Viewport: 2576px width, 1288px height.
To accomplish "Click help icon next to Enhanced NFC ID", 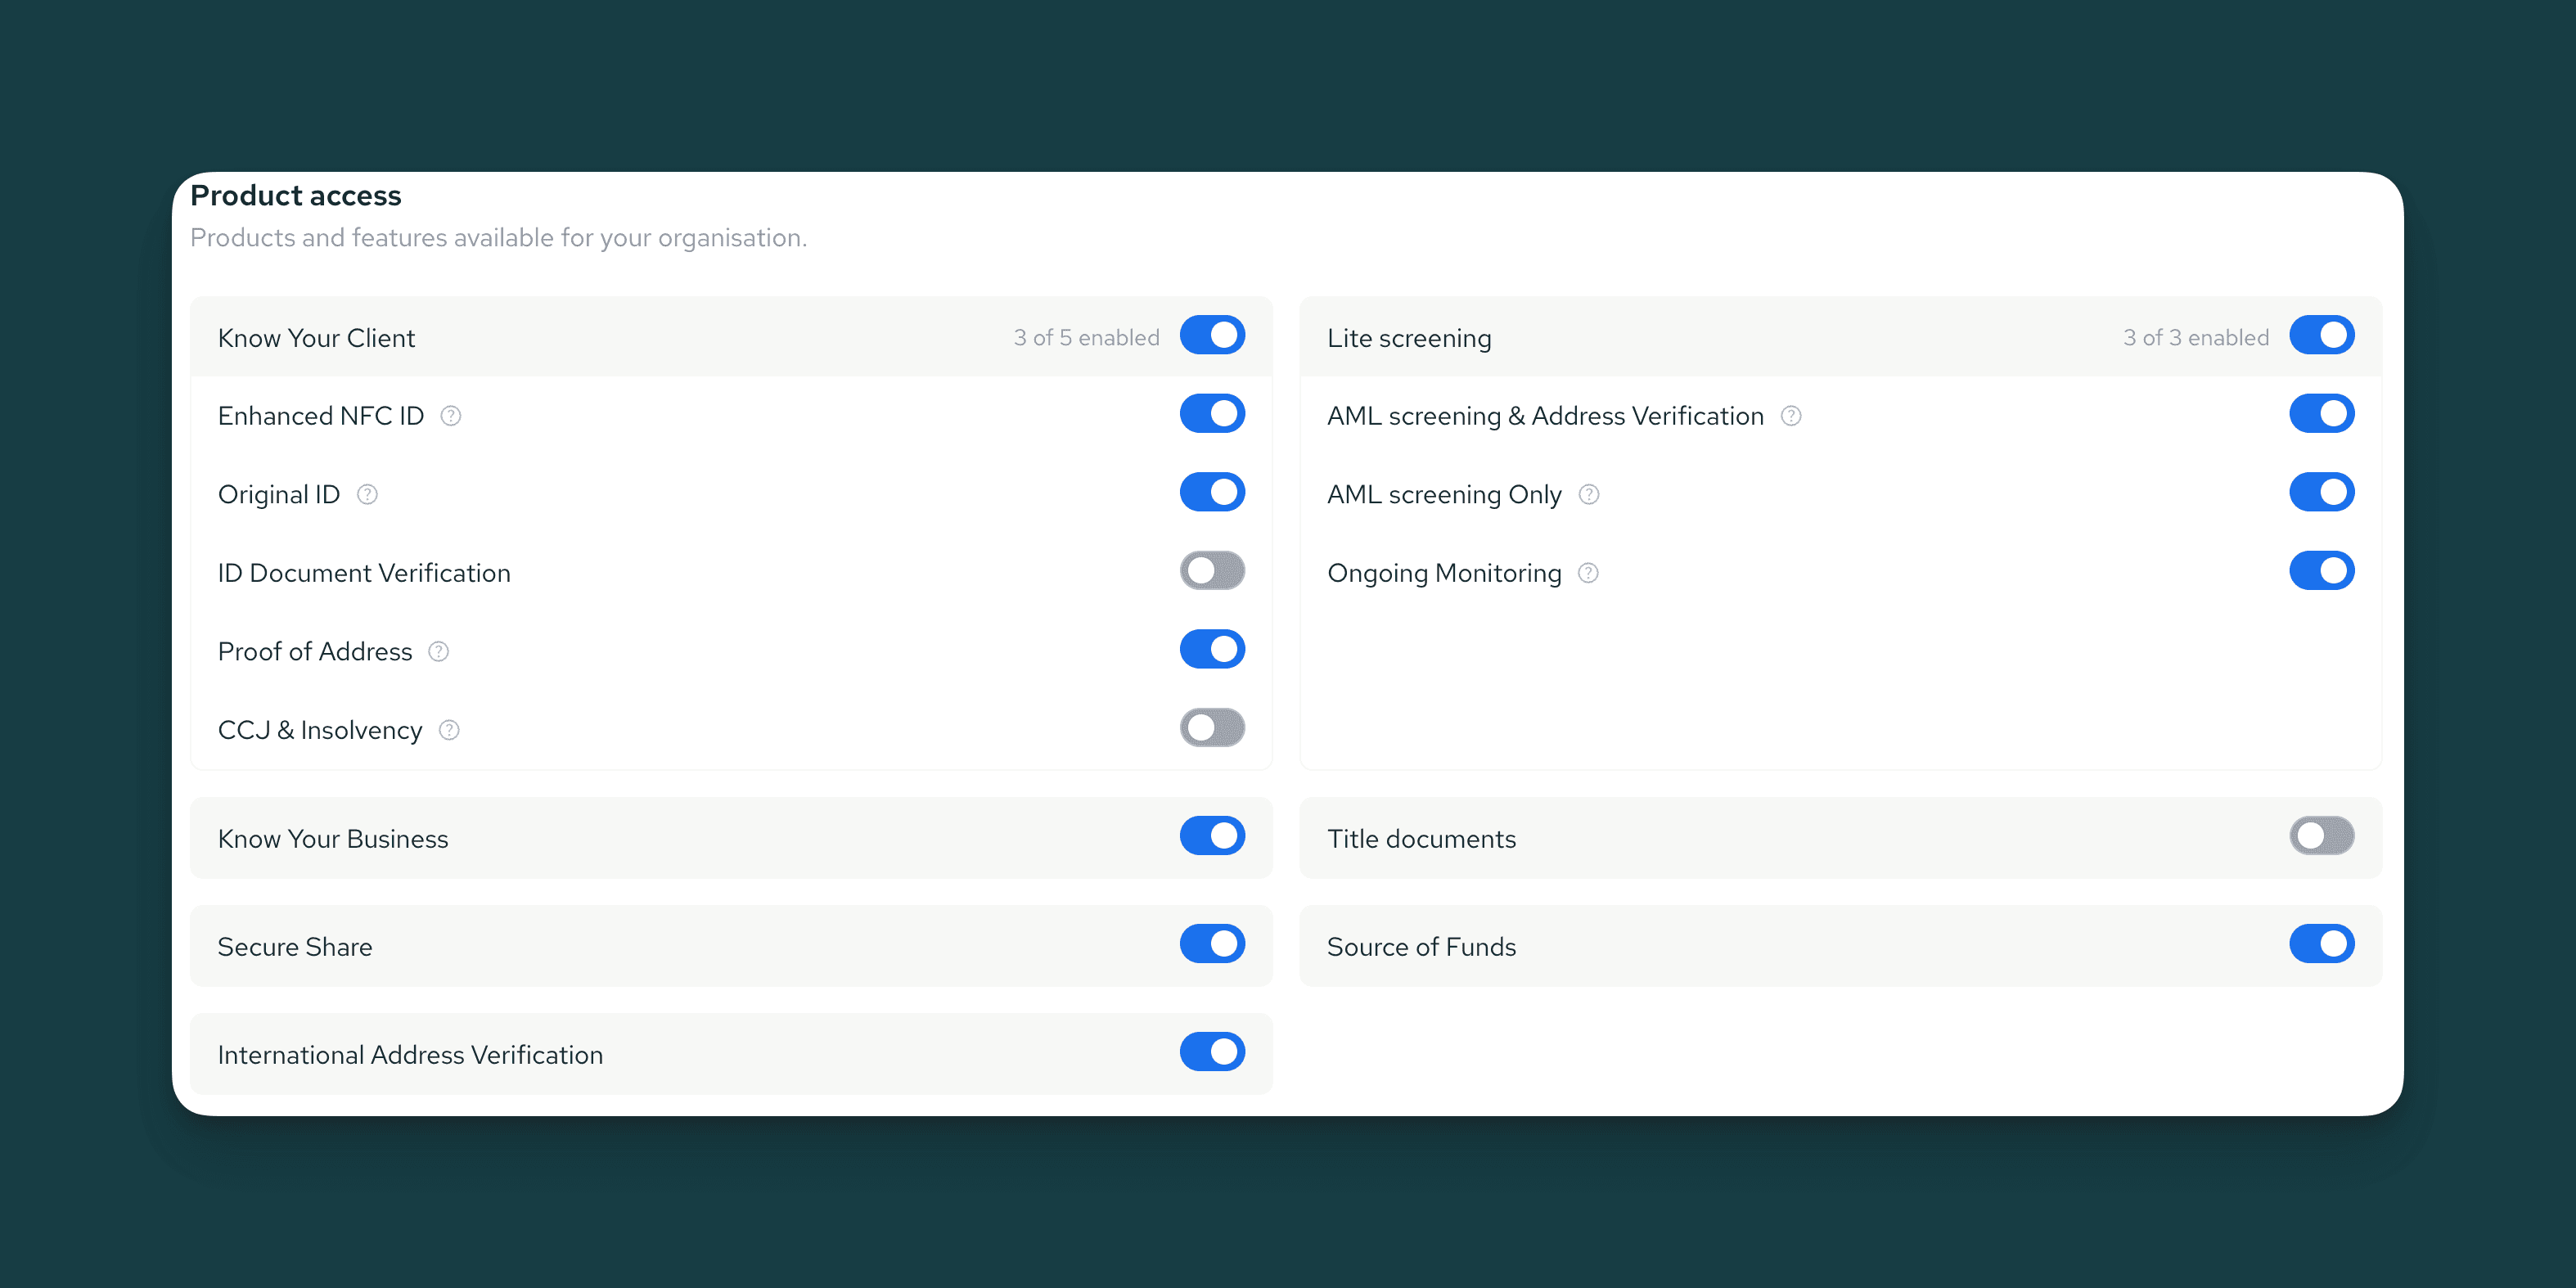I will click(x=451, y=416).
